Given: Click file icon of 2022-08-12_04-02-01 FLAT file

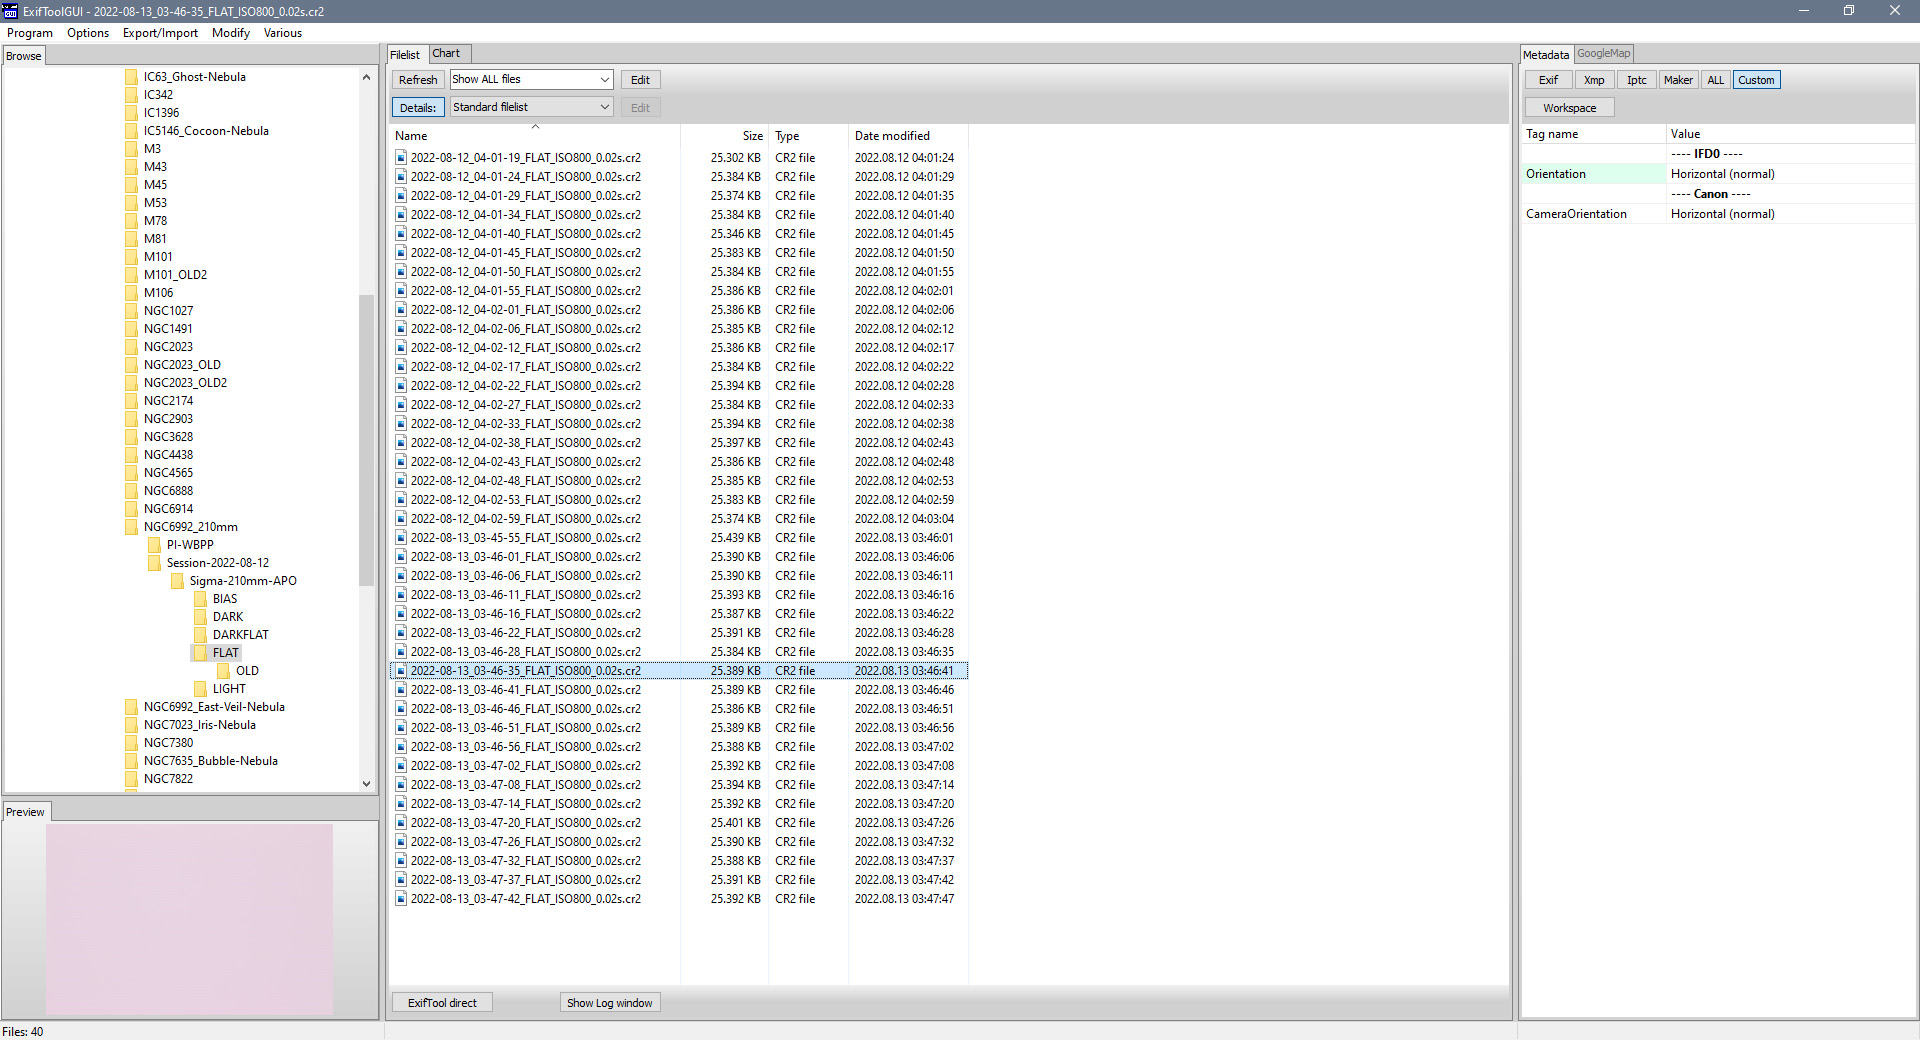Looking at the screenshot, I should click(x=401, y=310).
